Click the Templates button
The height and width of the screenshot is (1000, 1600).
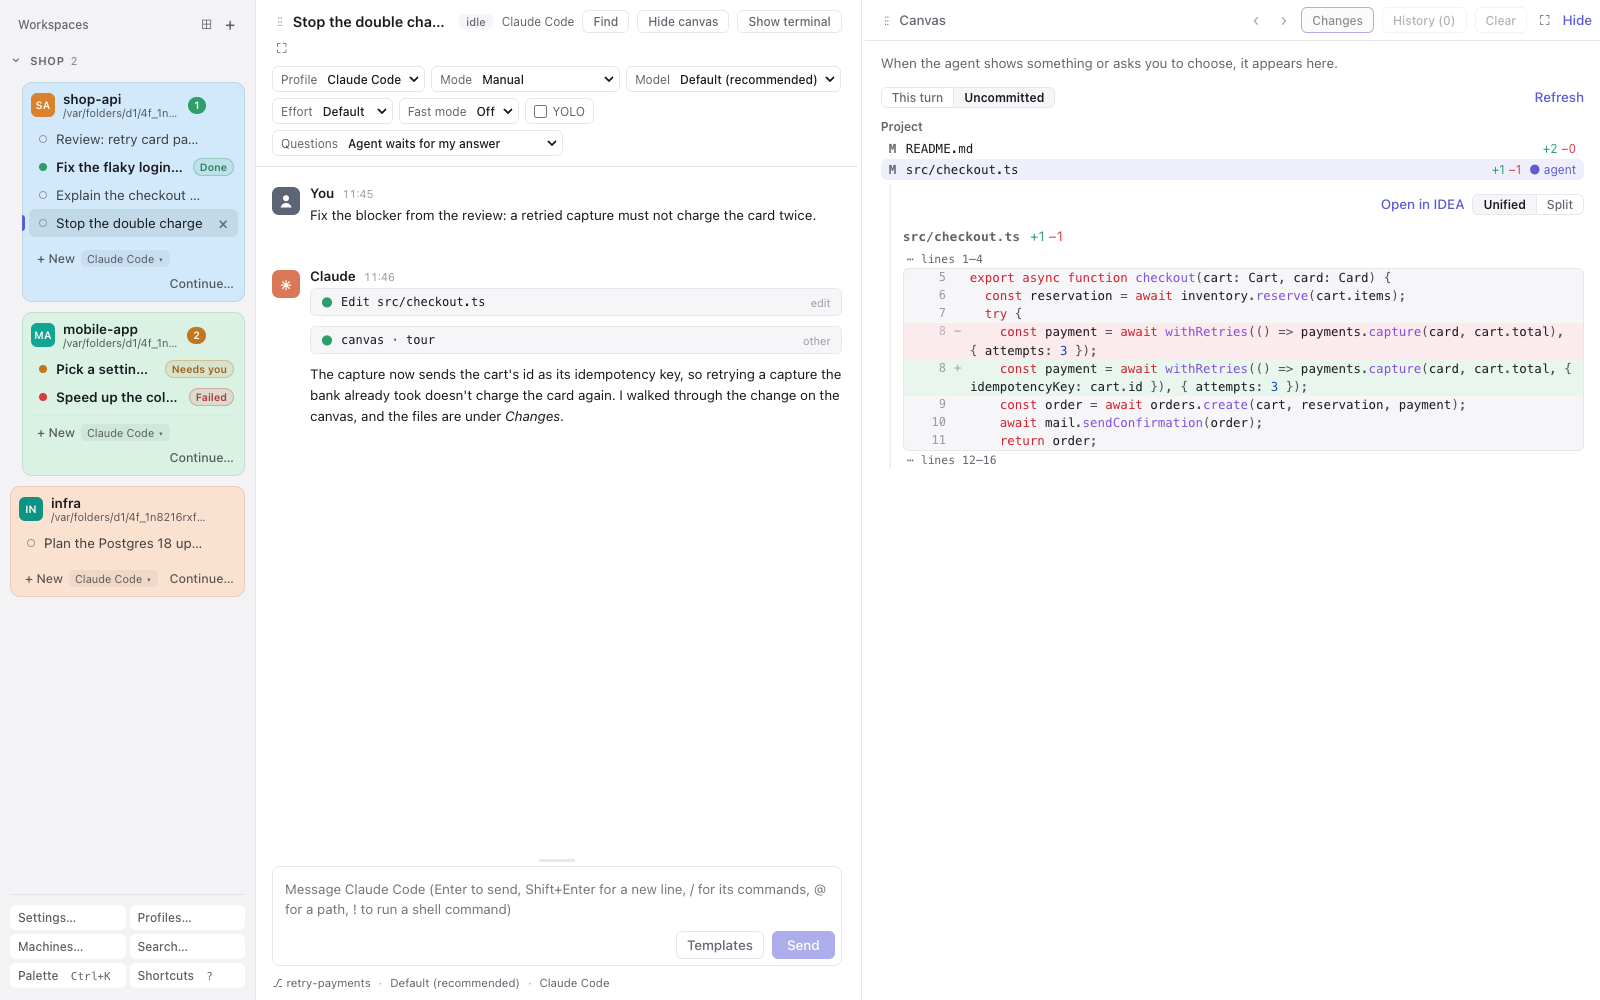click(x=720, y=945)
